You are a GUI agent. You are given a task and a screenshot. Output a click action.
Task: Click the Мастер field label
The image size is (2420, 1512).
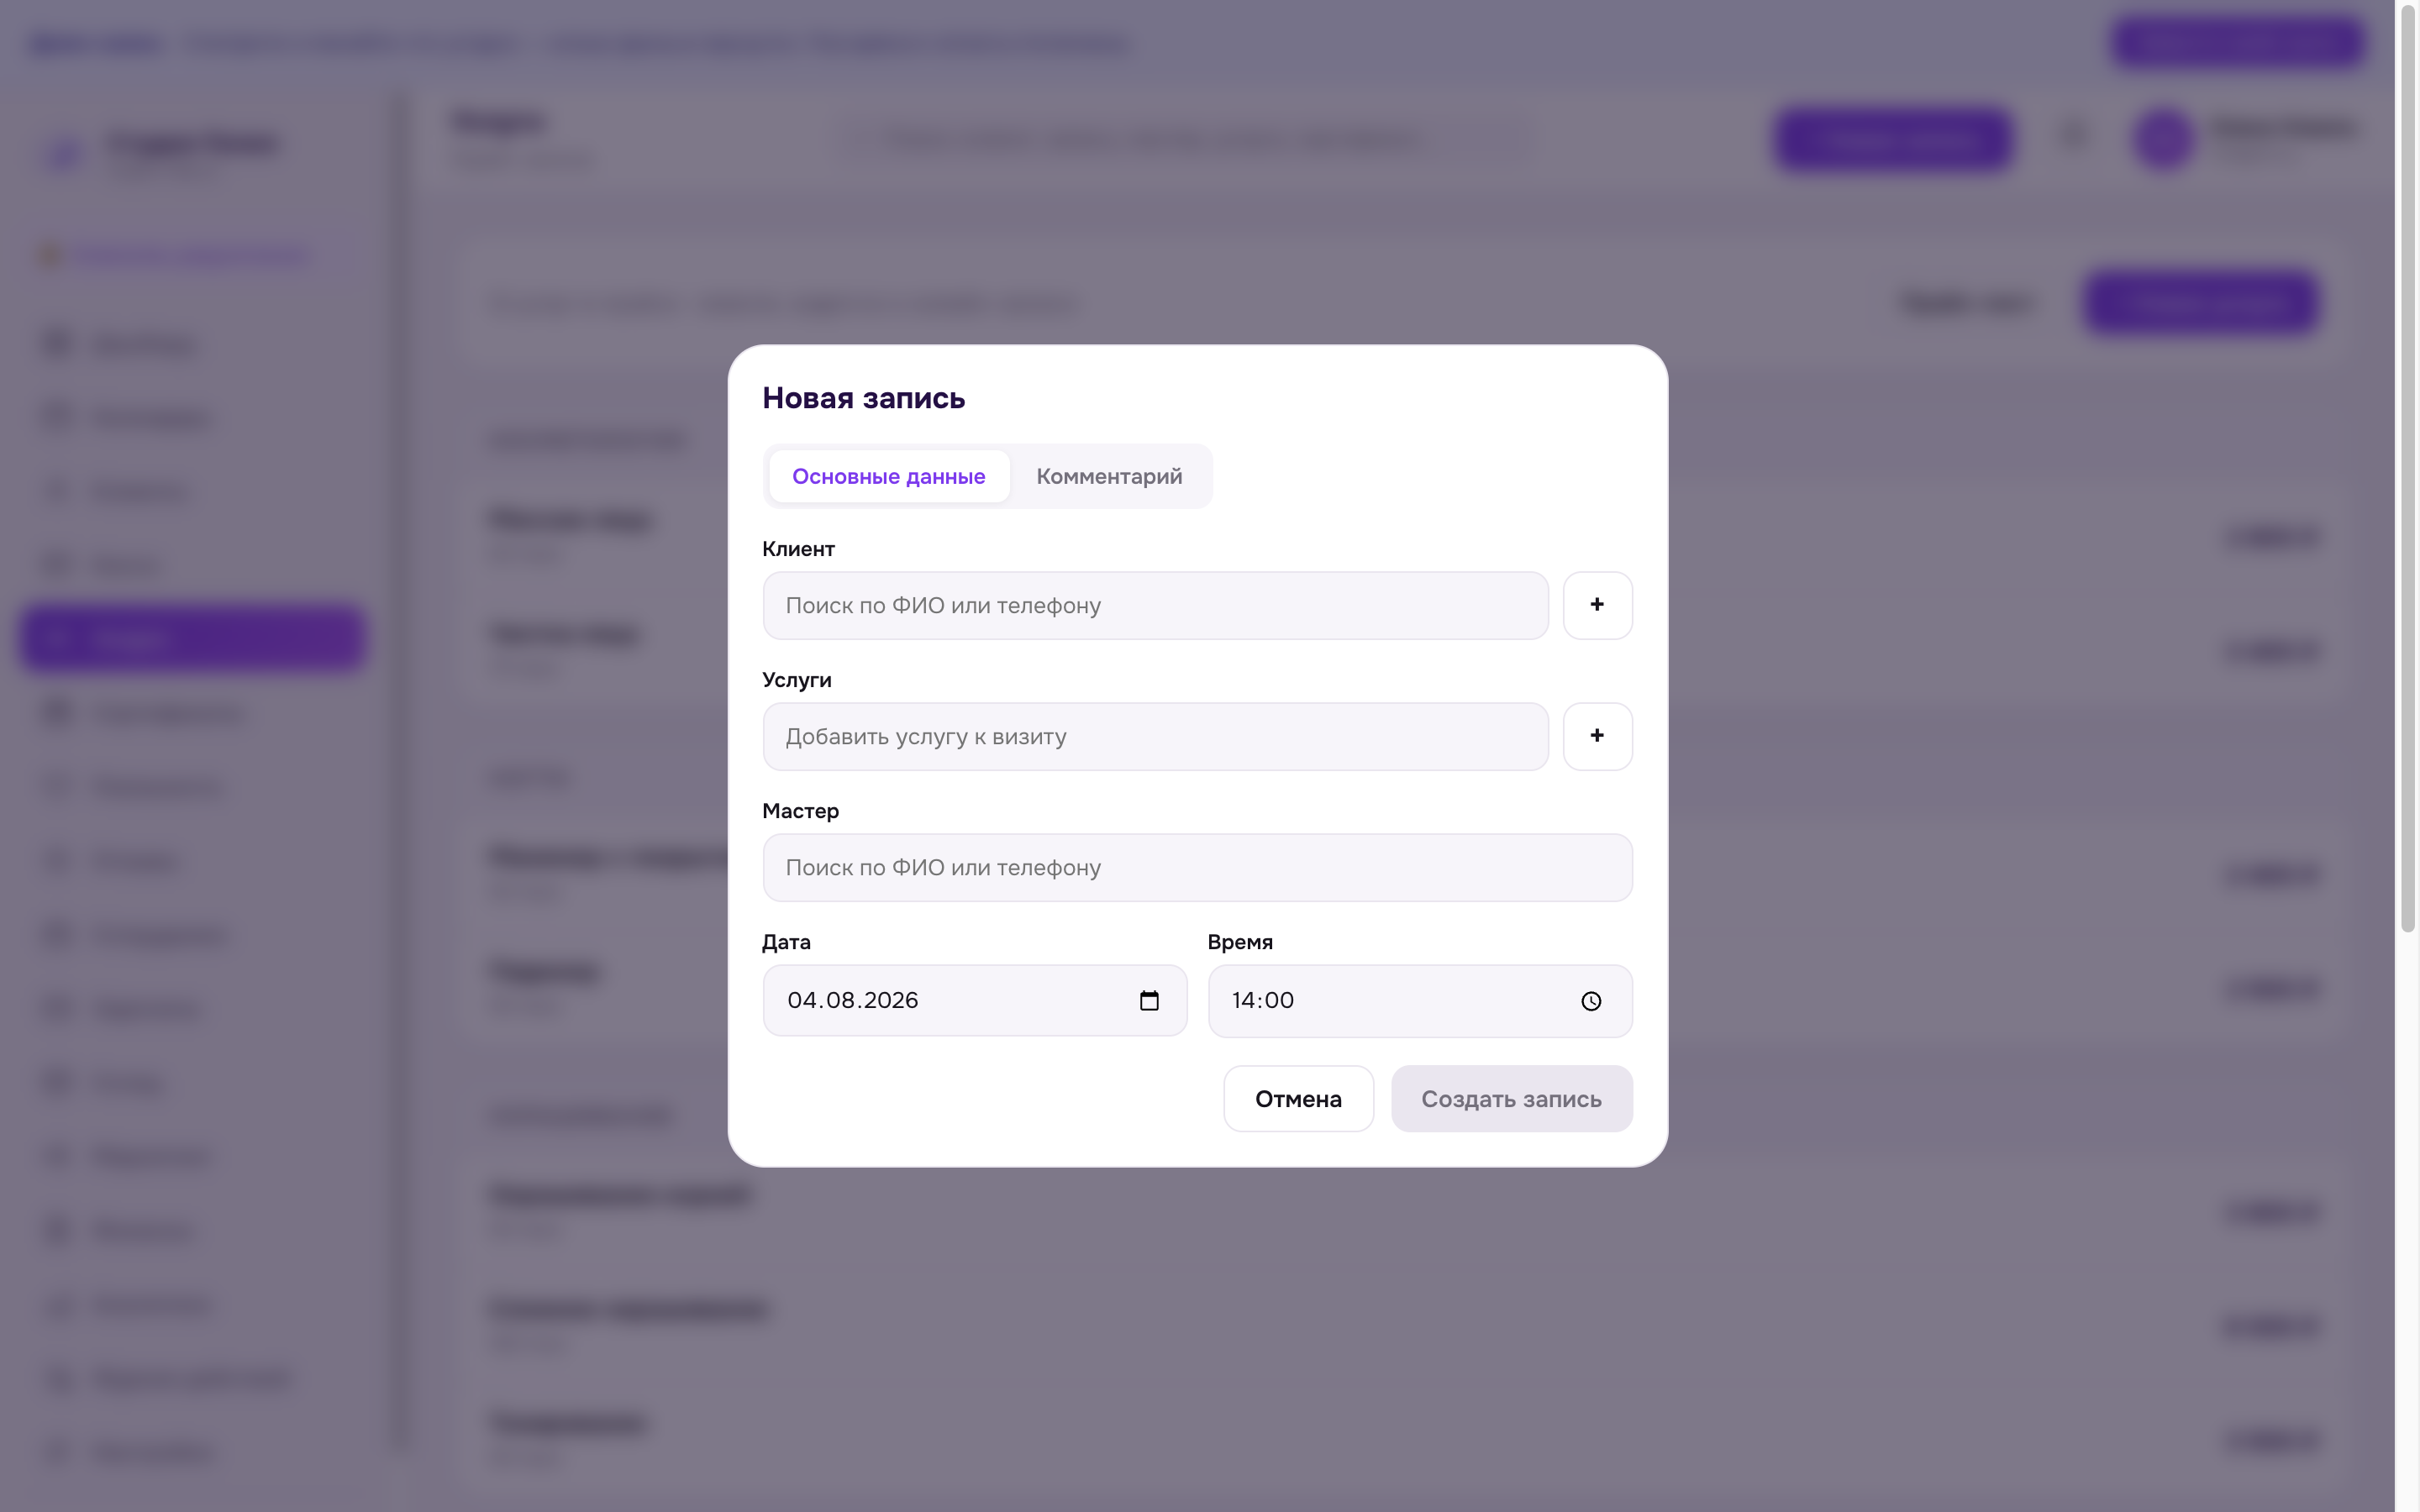[x=800, y=811]
